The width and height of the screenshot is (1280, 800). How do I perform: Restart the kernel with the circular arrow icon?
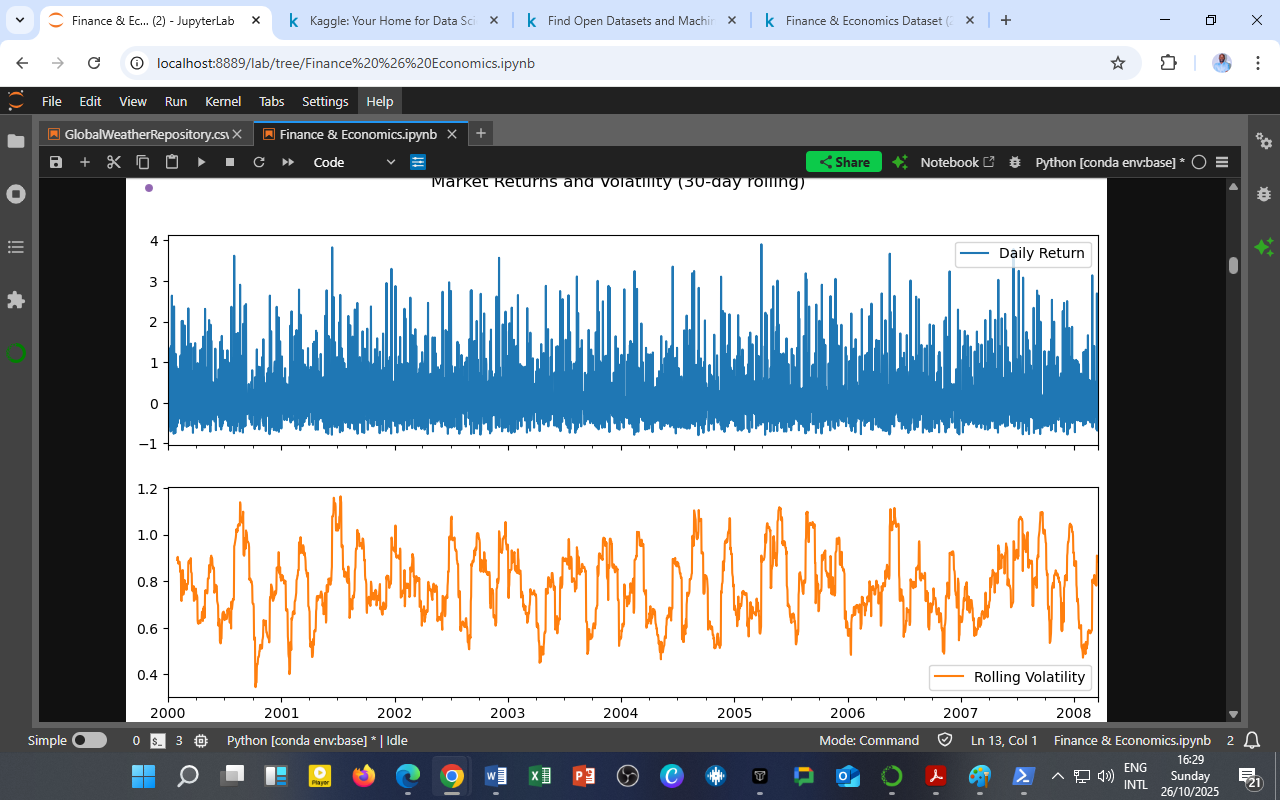pos(259,162)
